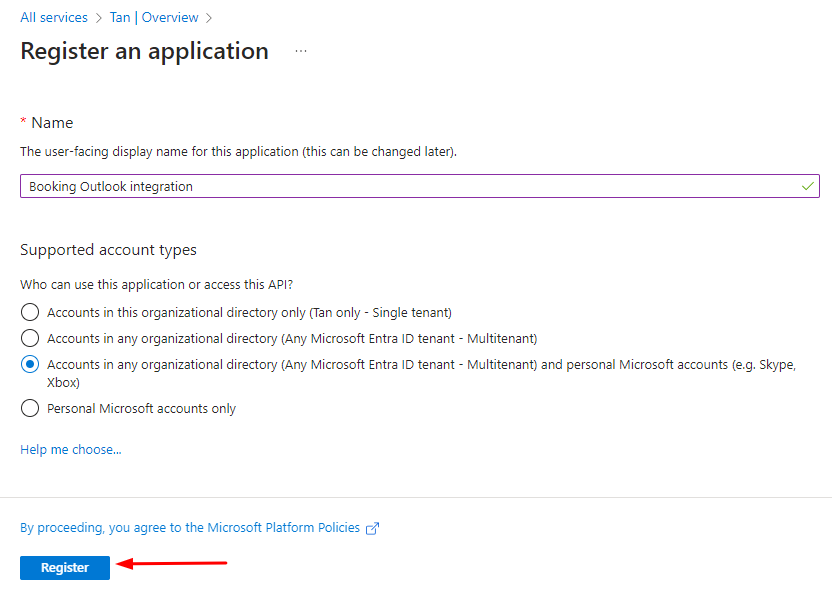Click external link icon after Platform Policies

click(x=372, y=528)
